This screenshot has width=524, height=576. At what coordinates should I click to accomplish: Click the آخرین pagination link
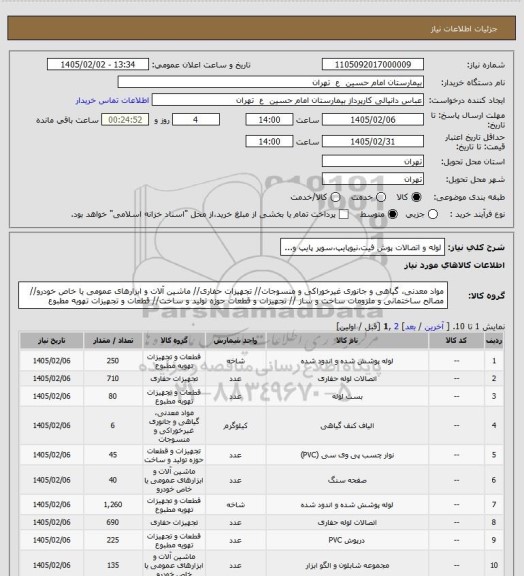(x=434, y=327)
